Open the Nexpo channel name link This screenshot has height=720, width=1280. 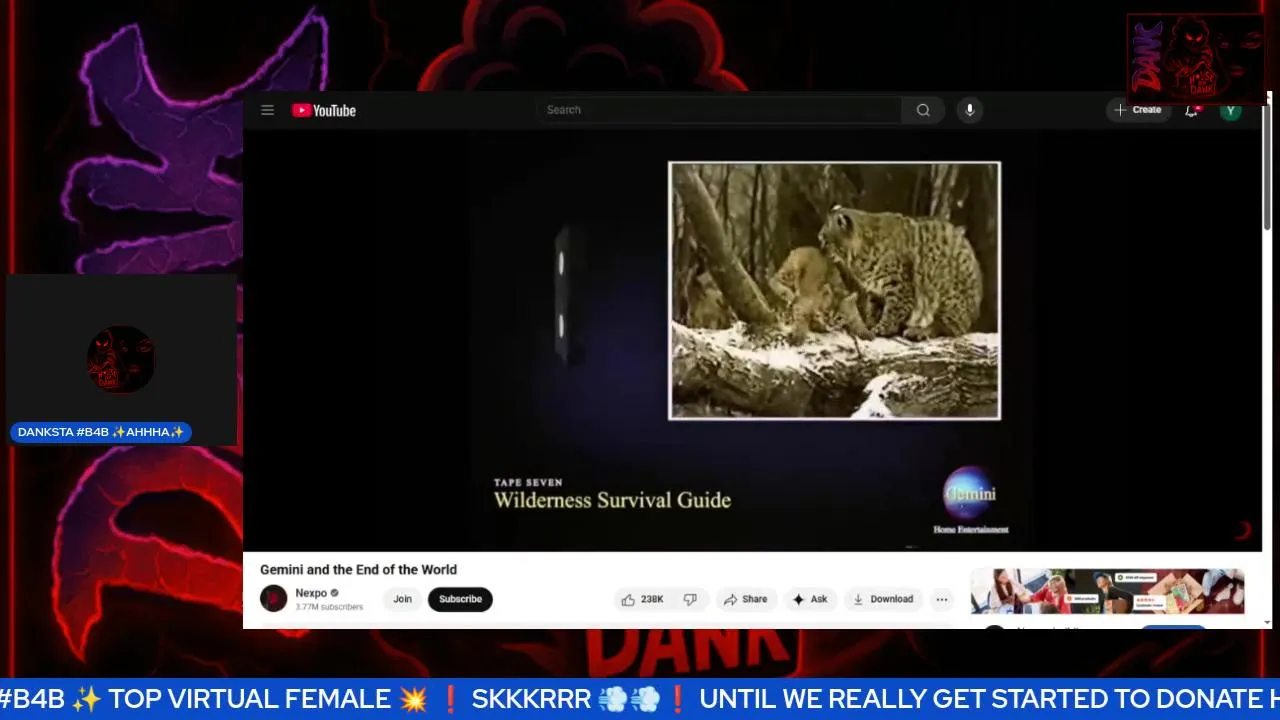[311, 593]
